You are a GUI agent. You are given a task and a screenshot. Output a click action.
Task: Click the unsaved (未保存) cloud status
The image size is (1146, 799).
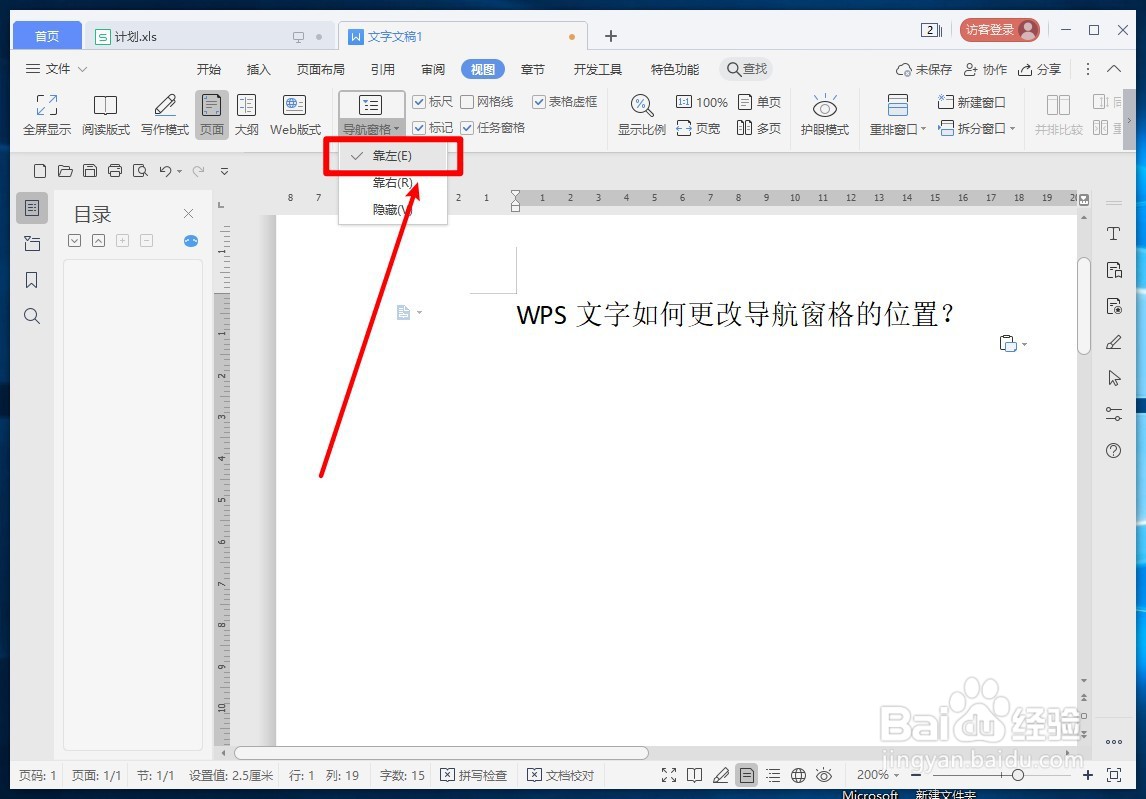[x=924, y=69]
